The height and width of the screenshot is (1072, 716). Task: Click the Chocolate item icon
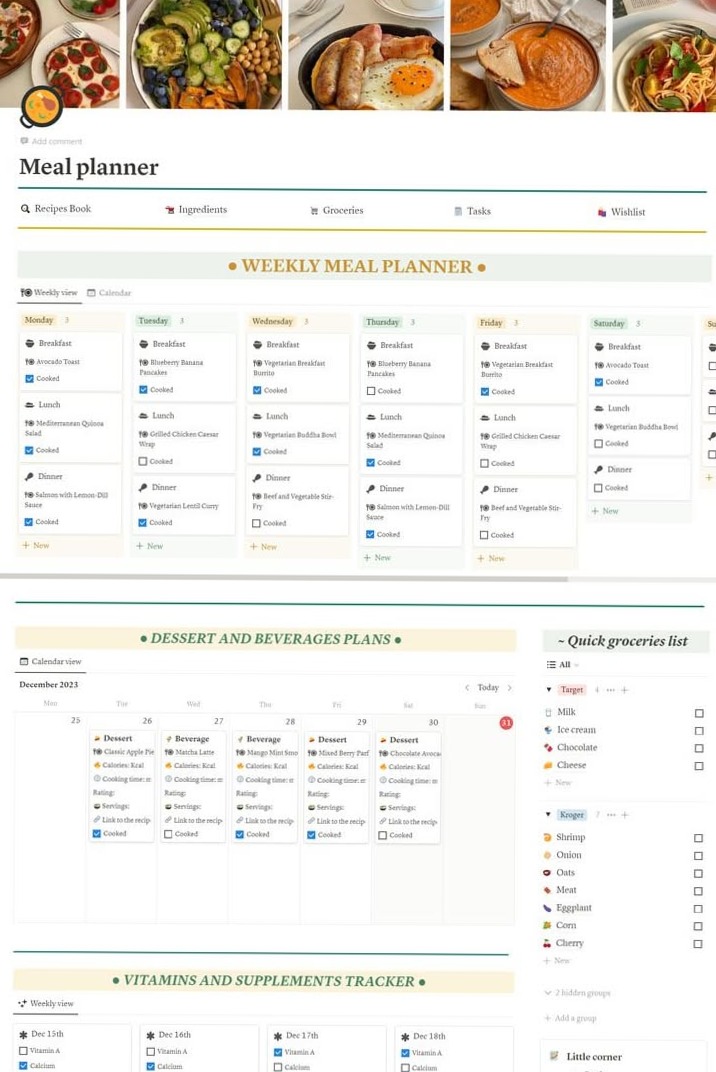tap(548, 748)
